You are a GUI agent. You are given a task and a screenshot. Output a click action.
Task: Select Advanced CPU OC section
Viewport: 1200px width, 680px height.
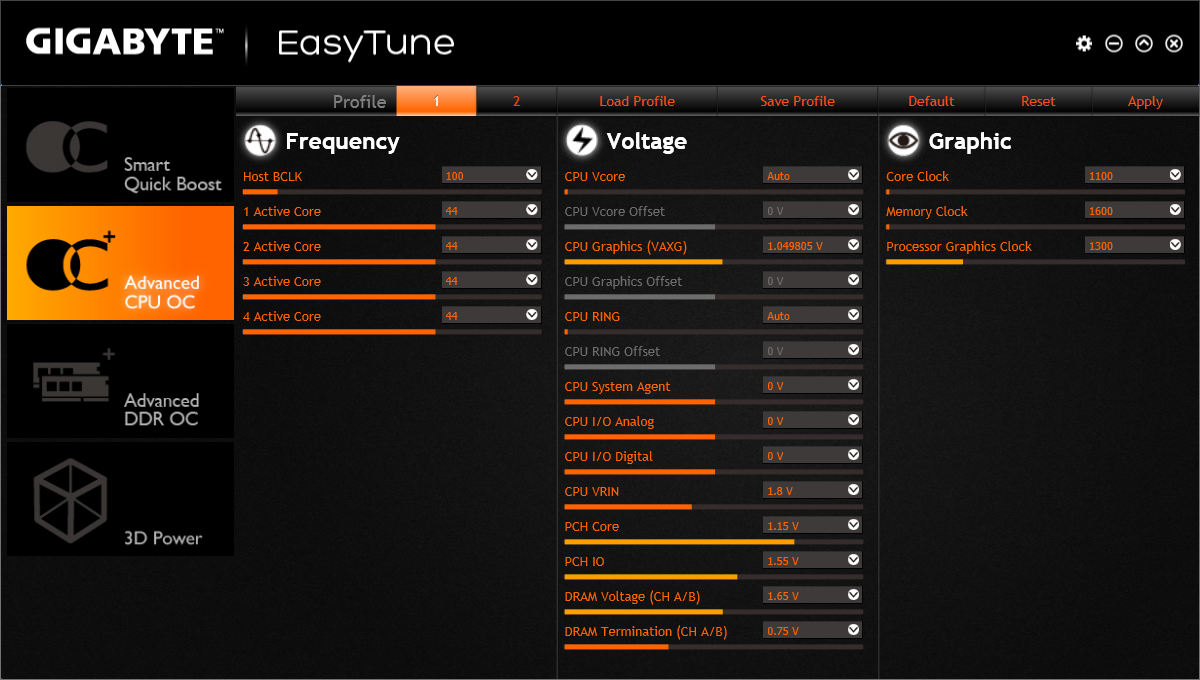[x=120, y=263]
